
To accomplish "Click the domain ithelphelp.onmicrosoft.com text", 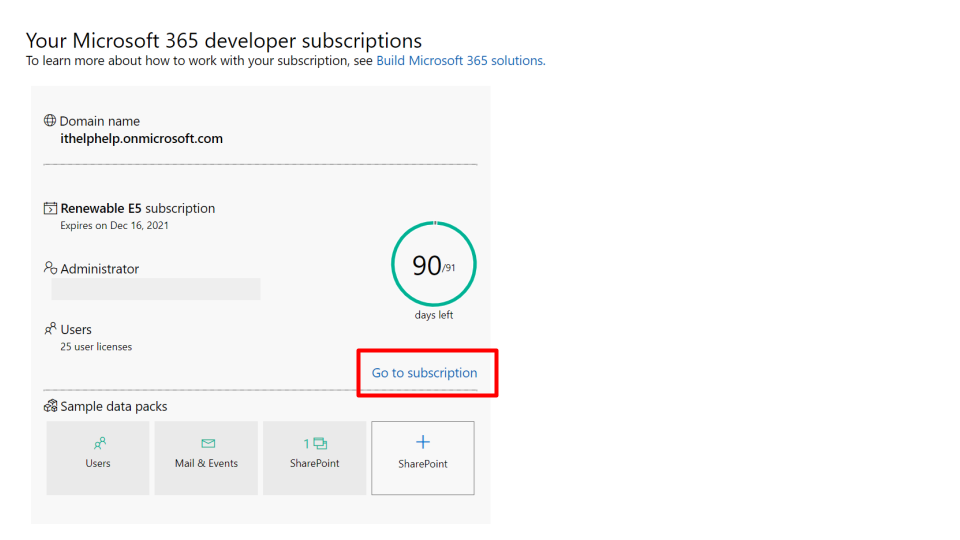I will tap(141, 138).
